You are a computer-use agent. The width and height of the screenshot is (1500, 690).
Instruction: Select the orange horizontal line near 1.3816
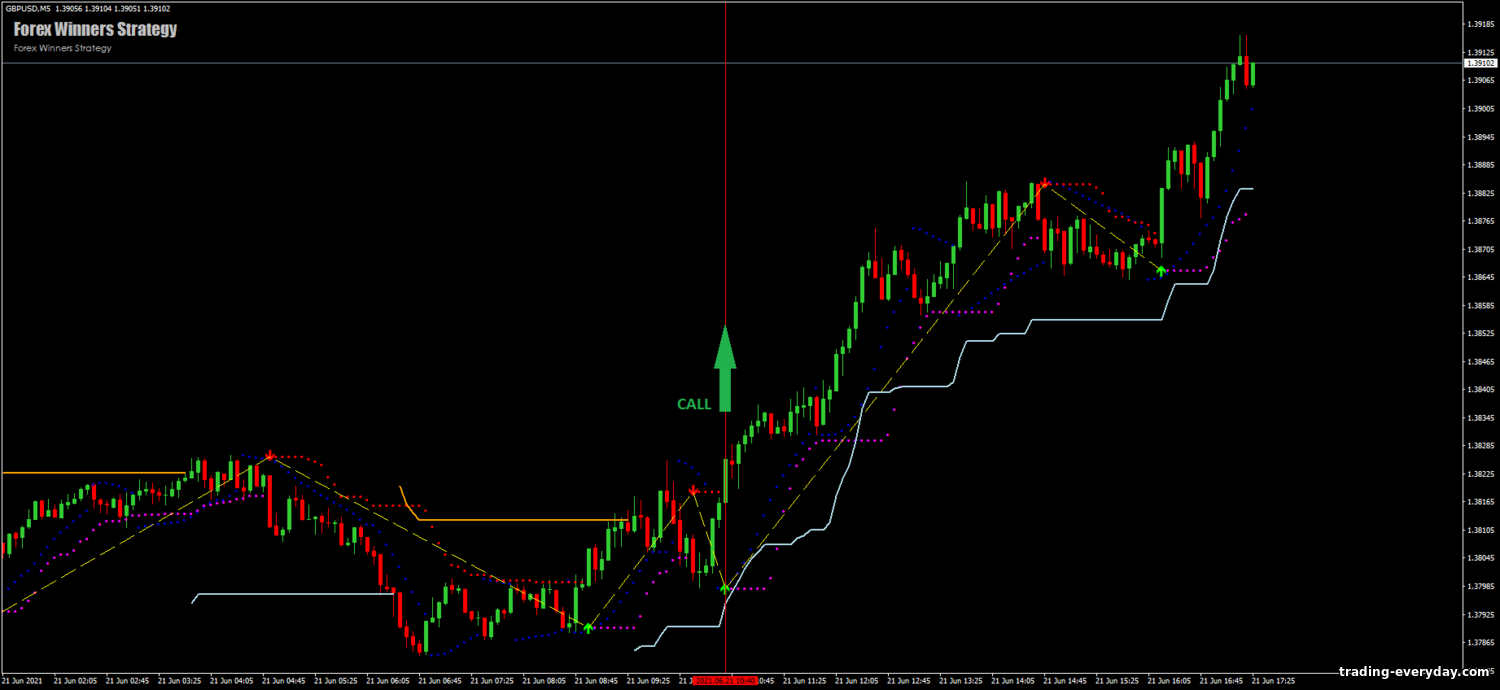tap(520, 520)
